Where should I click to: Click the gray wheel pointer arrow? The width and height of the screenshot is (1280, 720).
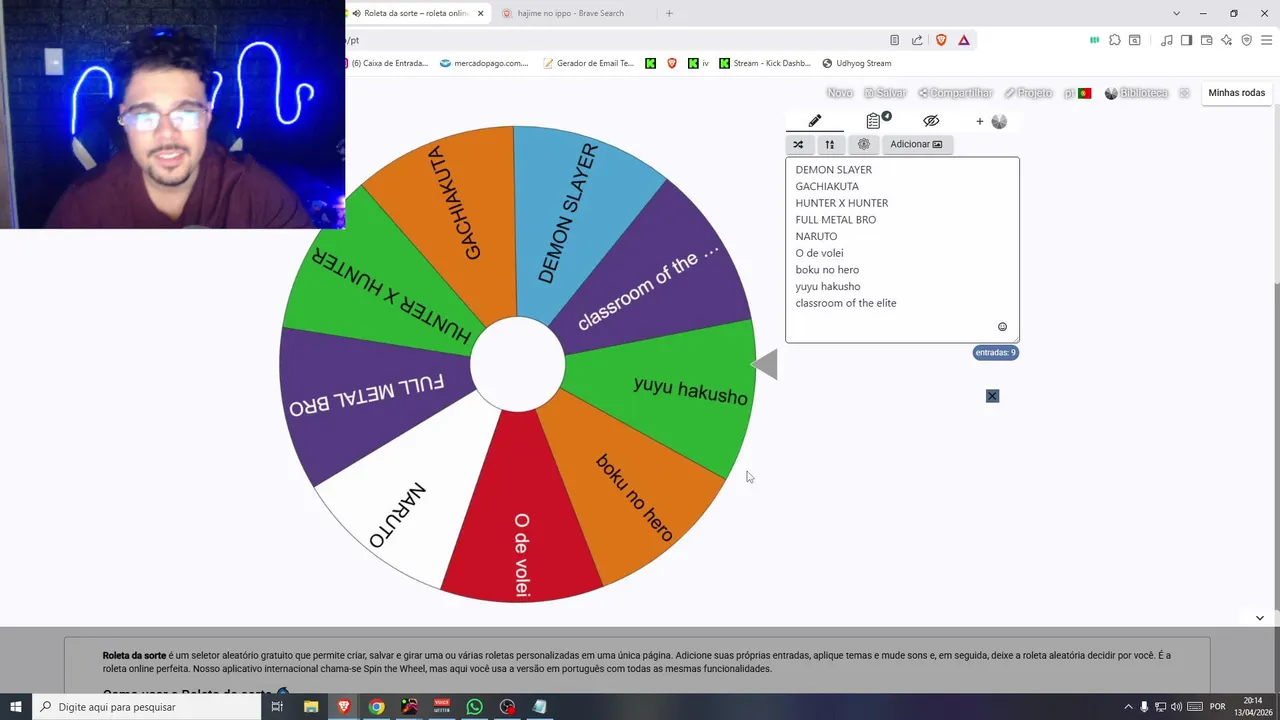[x=765, y=365]
